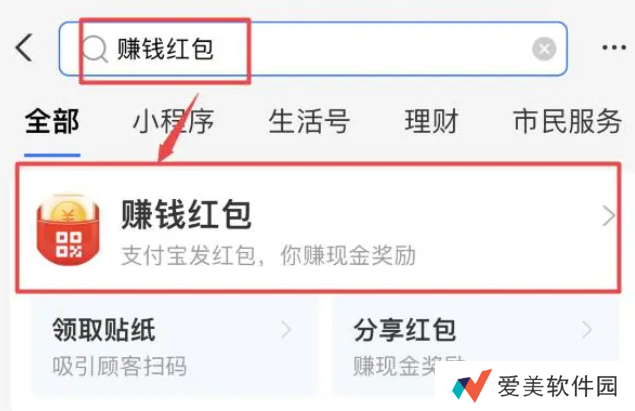Tap the back arrow icon

coord(24,47)
